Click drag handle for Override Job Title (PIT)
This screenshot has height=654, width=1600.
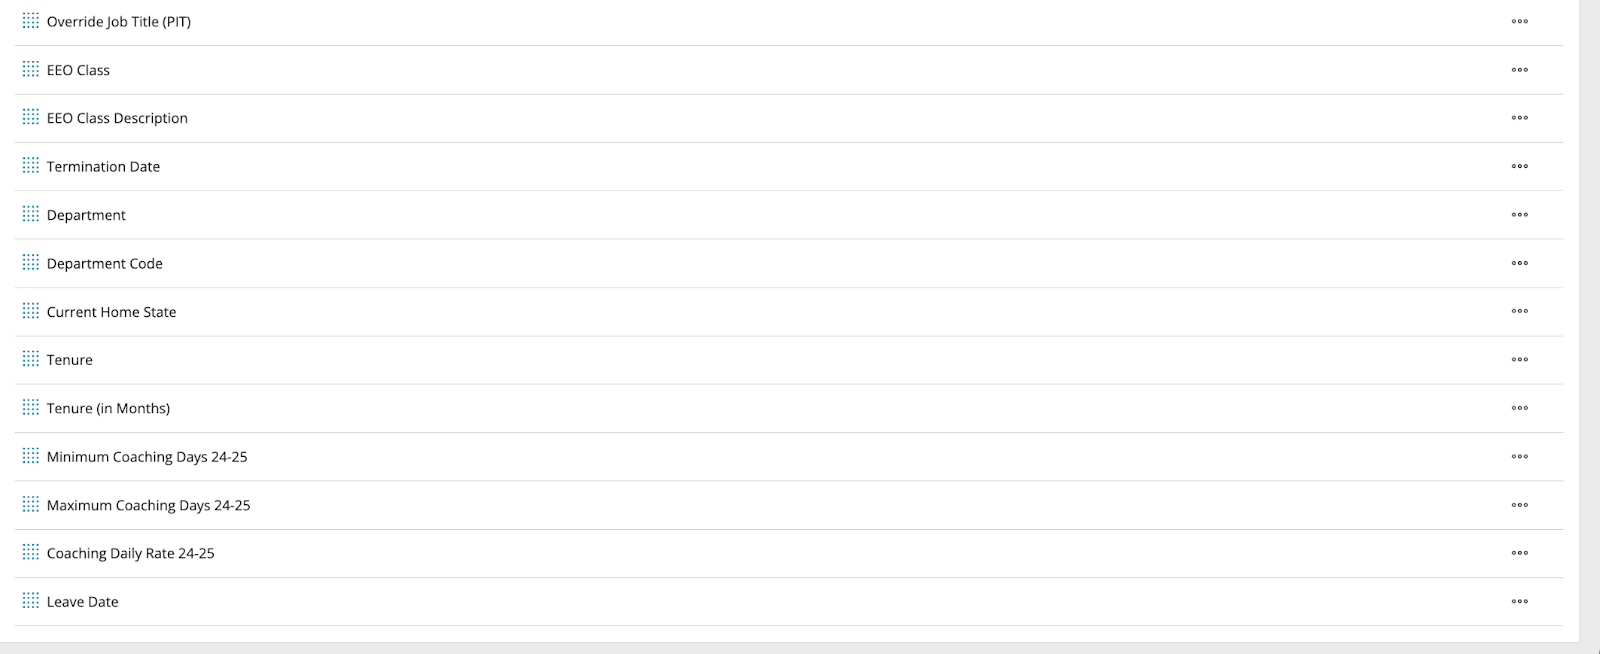[x=31, y=21]
